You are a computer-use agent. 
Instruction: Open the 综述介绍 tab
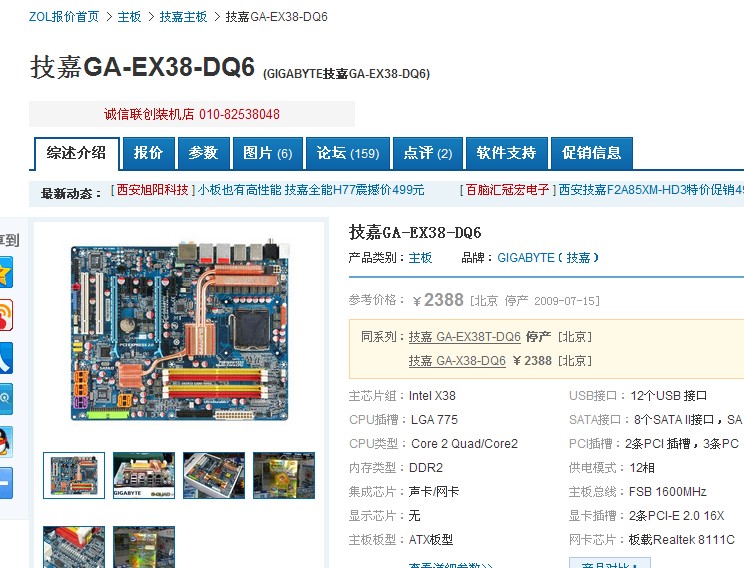point(76,153)
